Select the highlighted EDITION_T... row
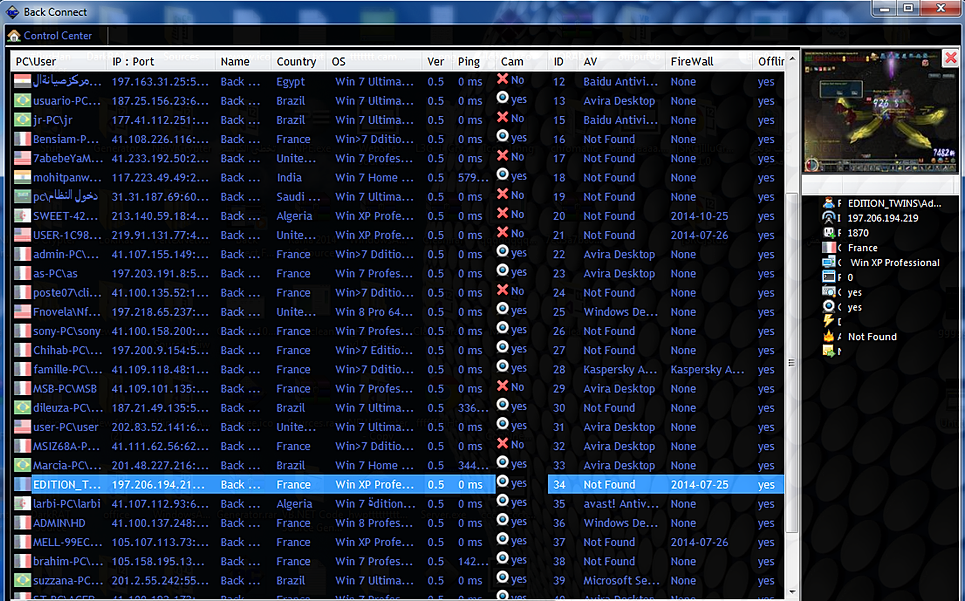 coord(398,484)
